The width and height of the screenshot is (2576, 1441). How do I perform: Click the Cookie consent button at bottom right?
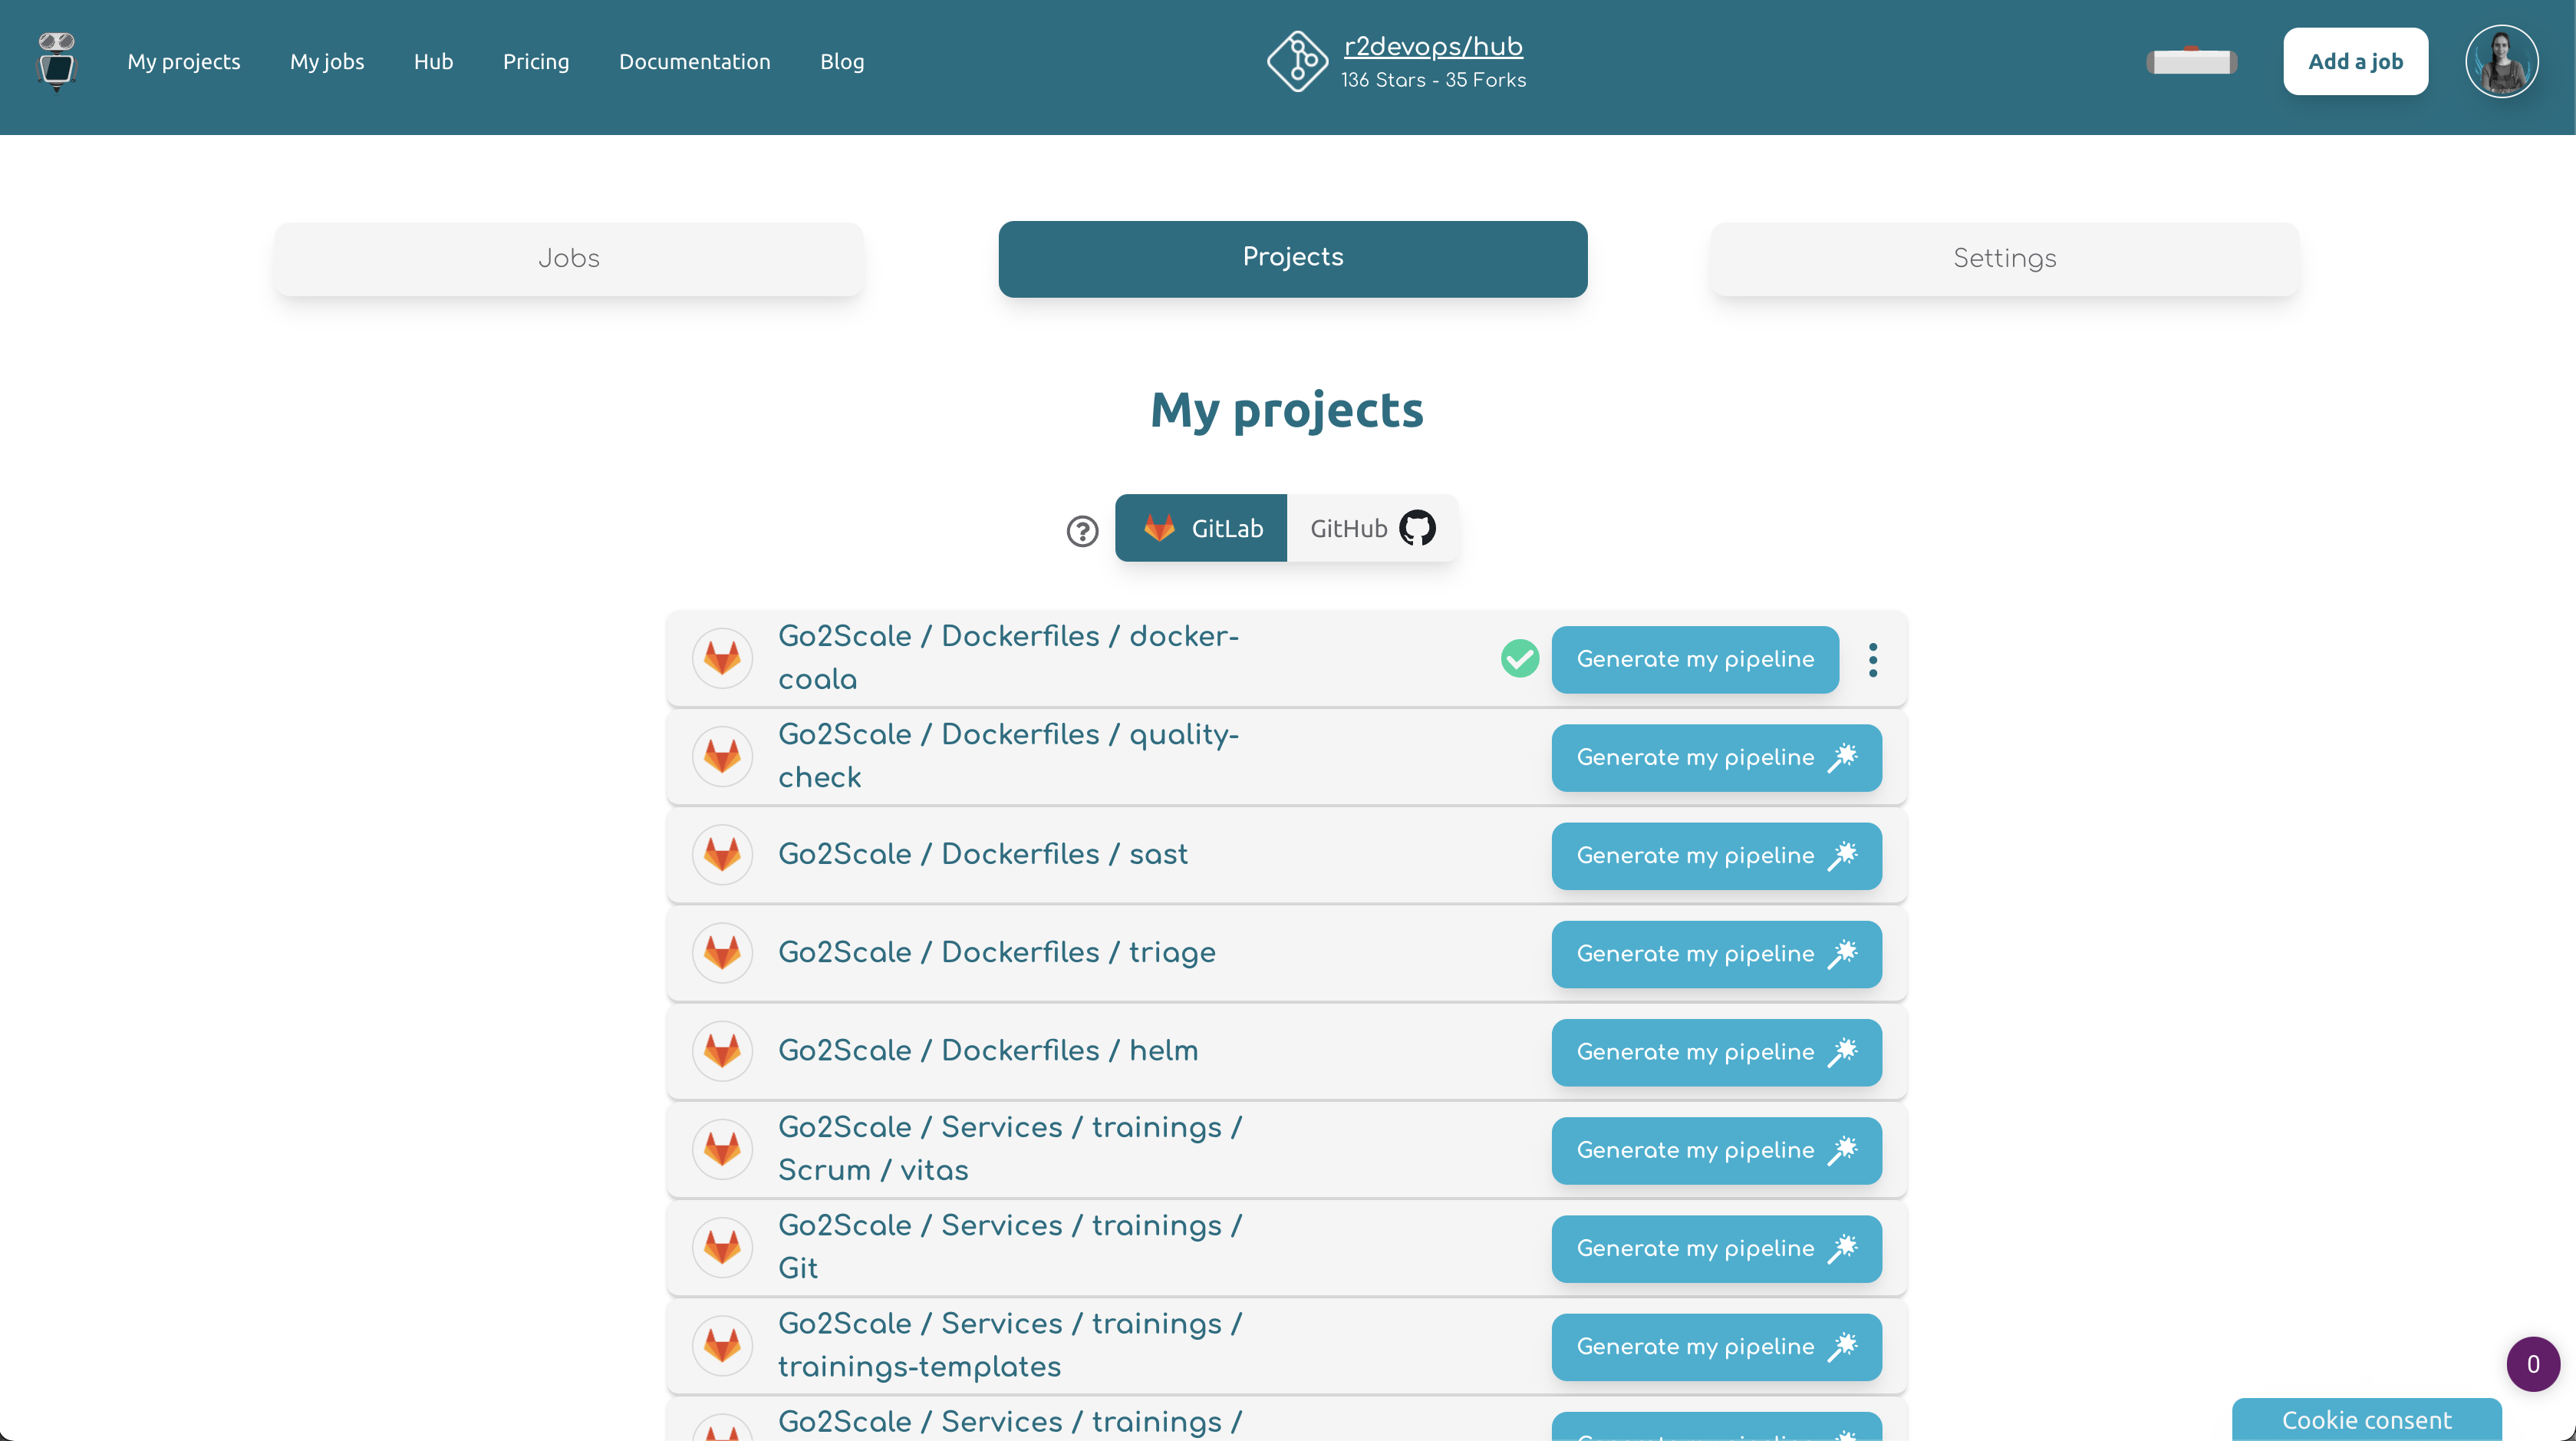click(x=2365, y=1419)
